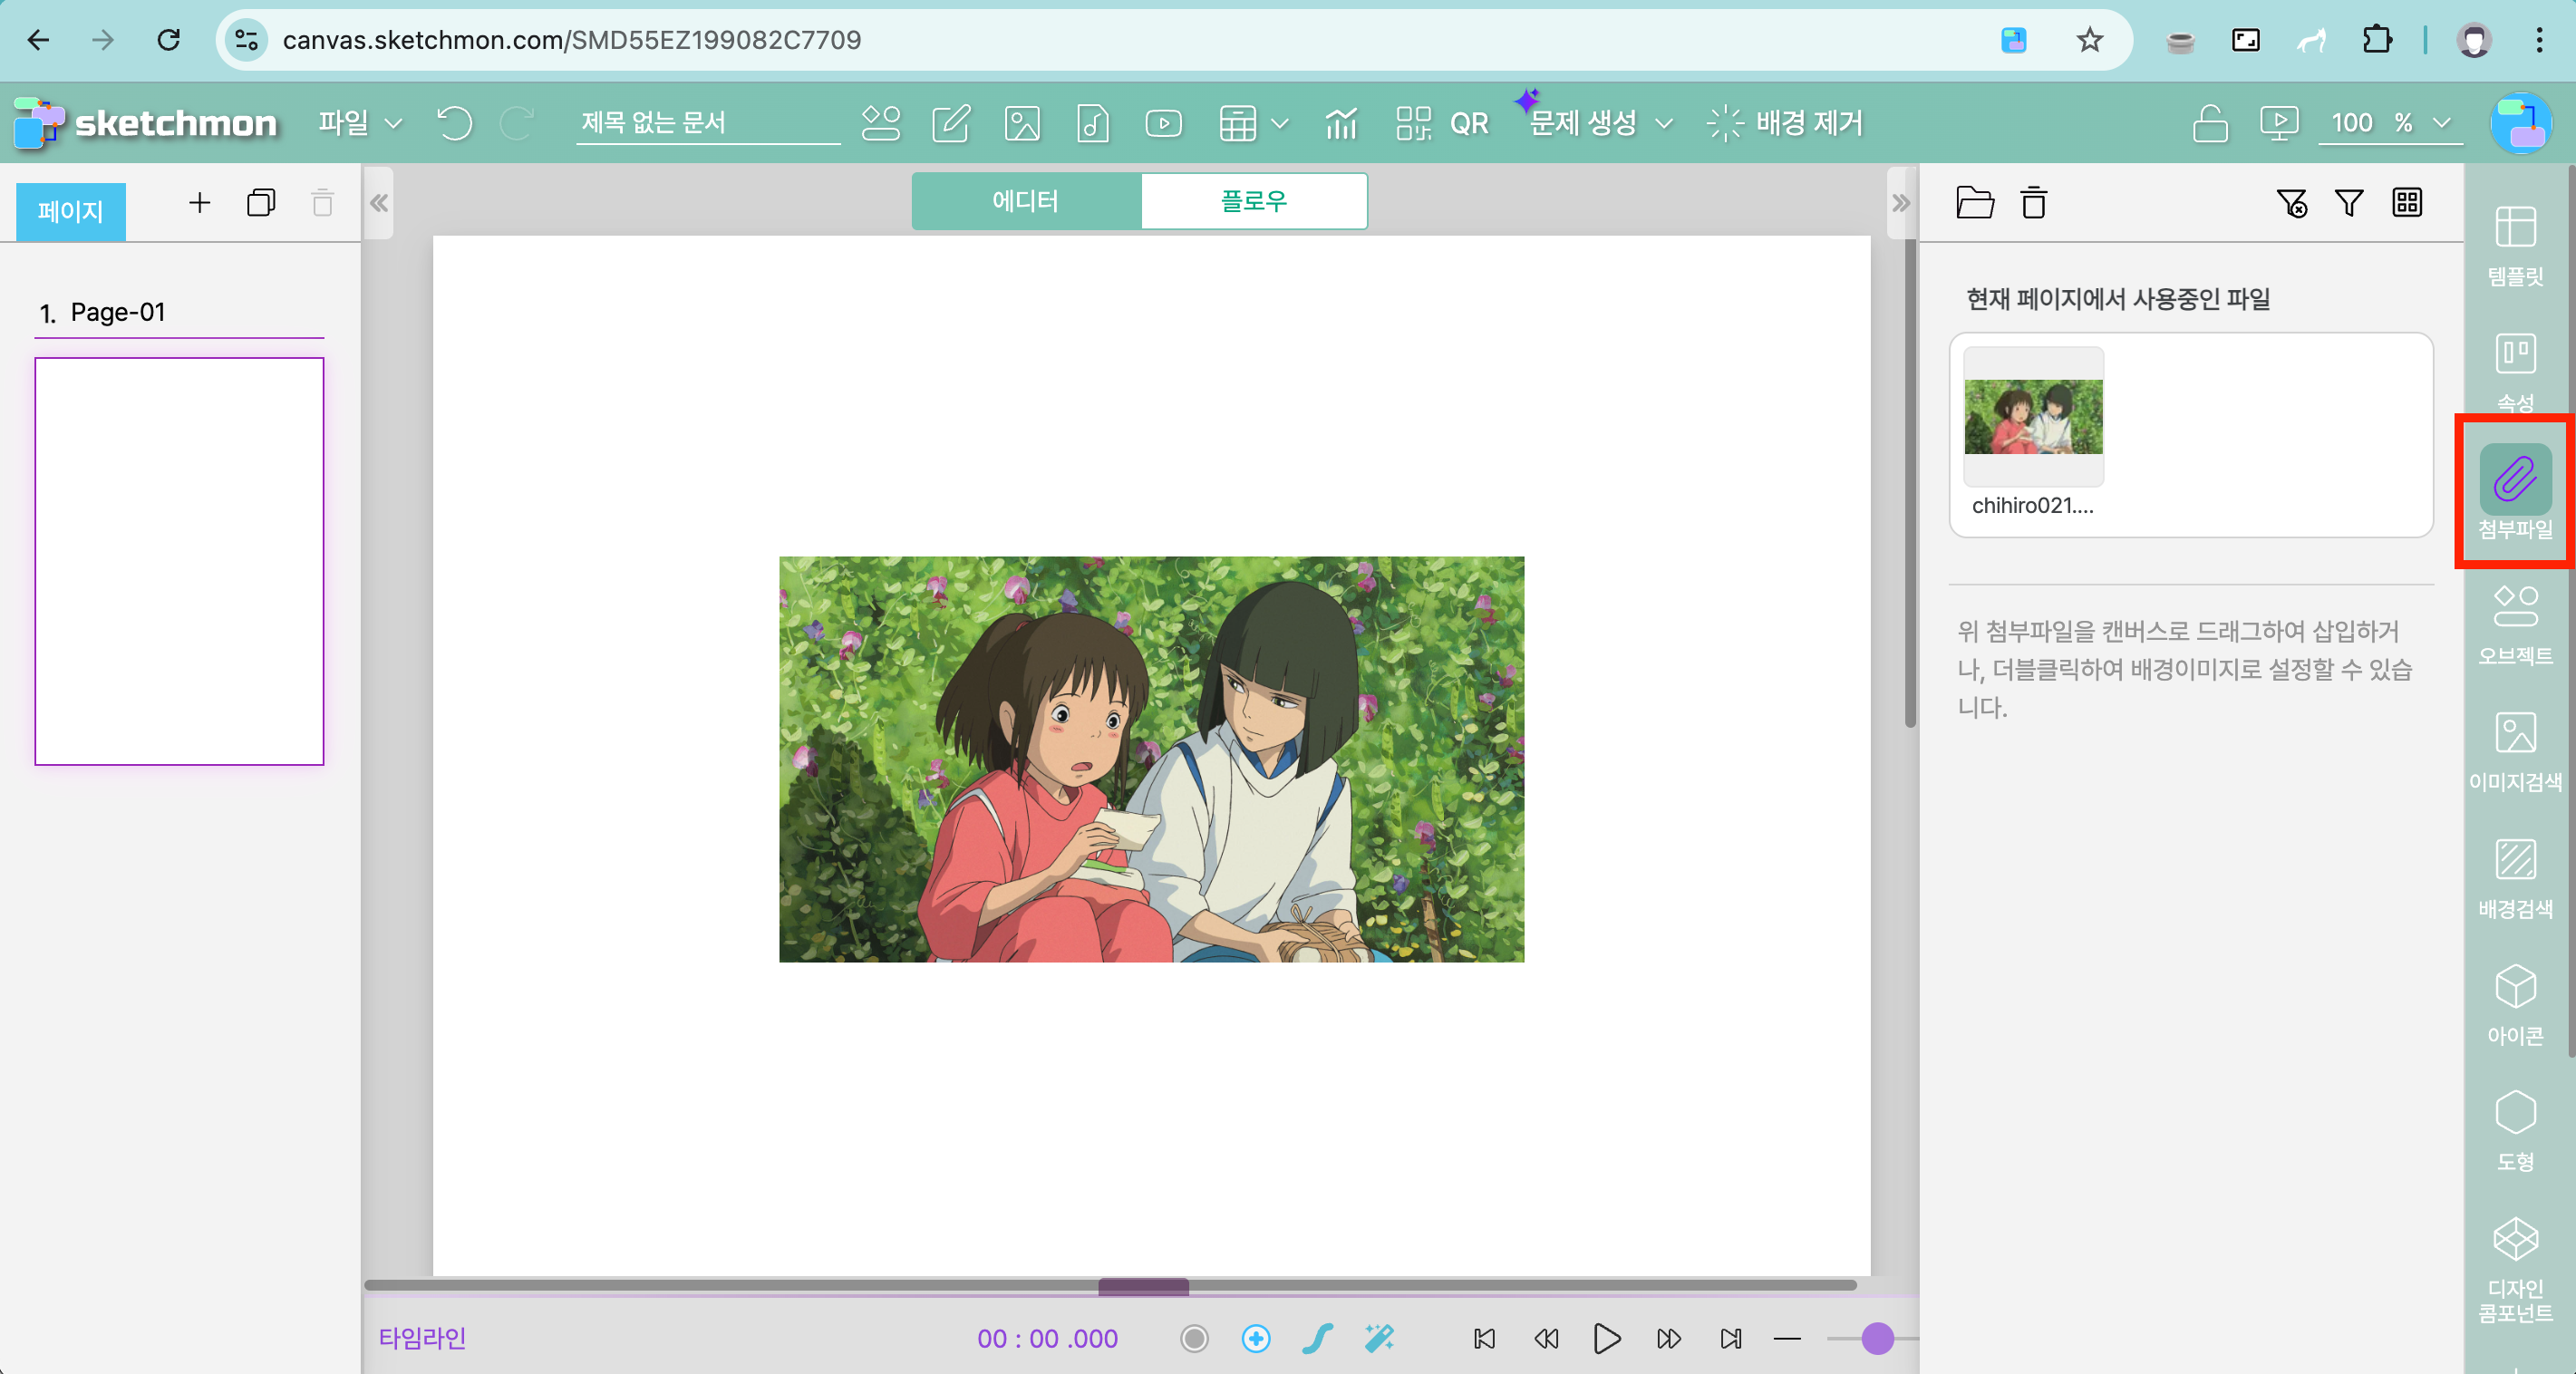Click the timeline zoom slider handle
This screenshot has width=2576, height=1374.
tap(1877, 1338)
